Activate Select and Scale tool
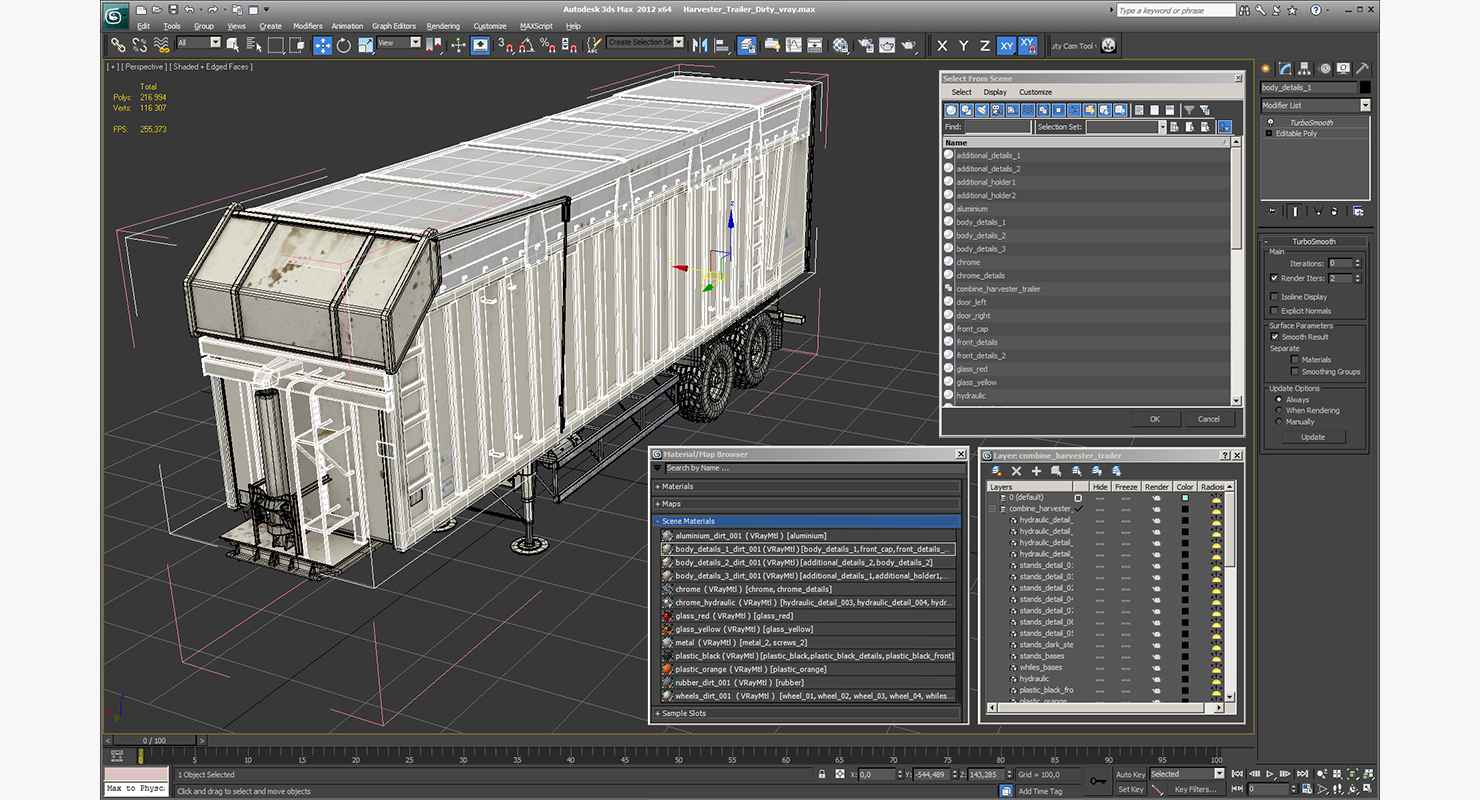 (x=365, y=45)
